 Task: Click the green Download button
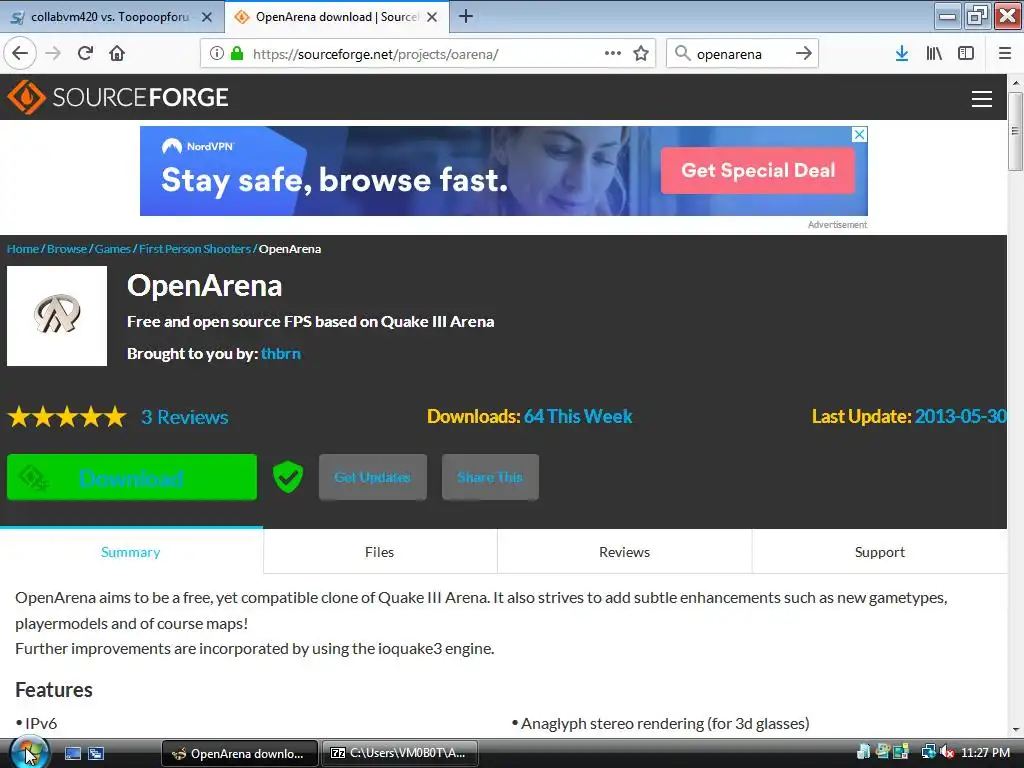point(131,477)
